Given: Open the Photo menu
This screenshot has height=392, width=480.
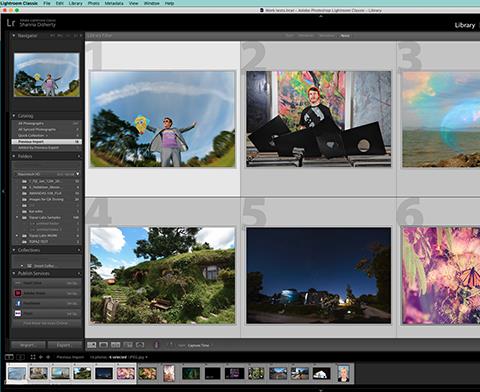Looking at the screenshot, I should [x=94, y=3].
